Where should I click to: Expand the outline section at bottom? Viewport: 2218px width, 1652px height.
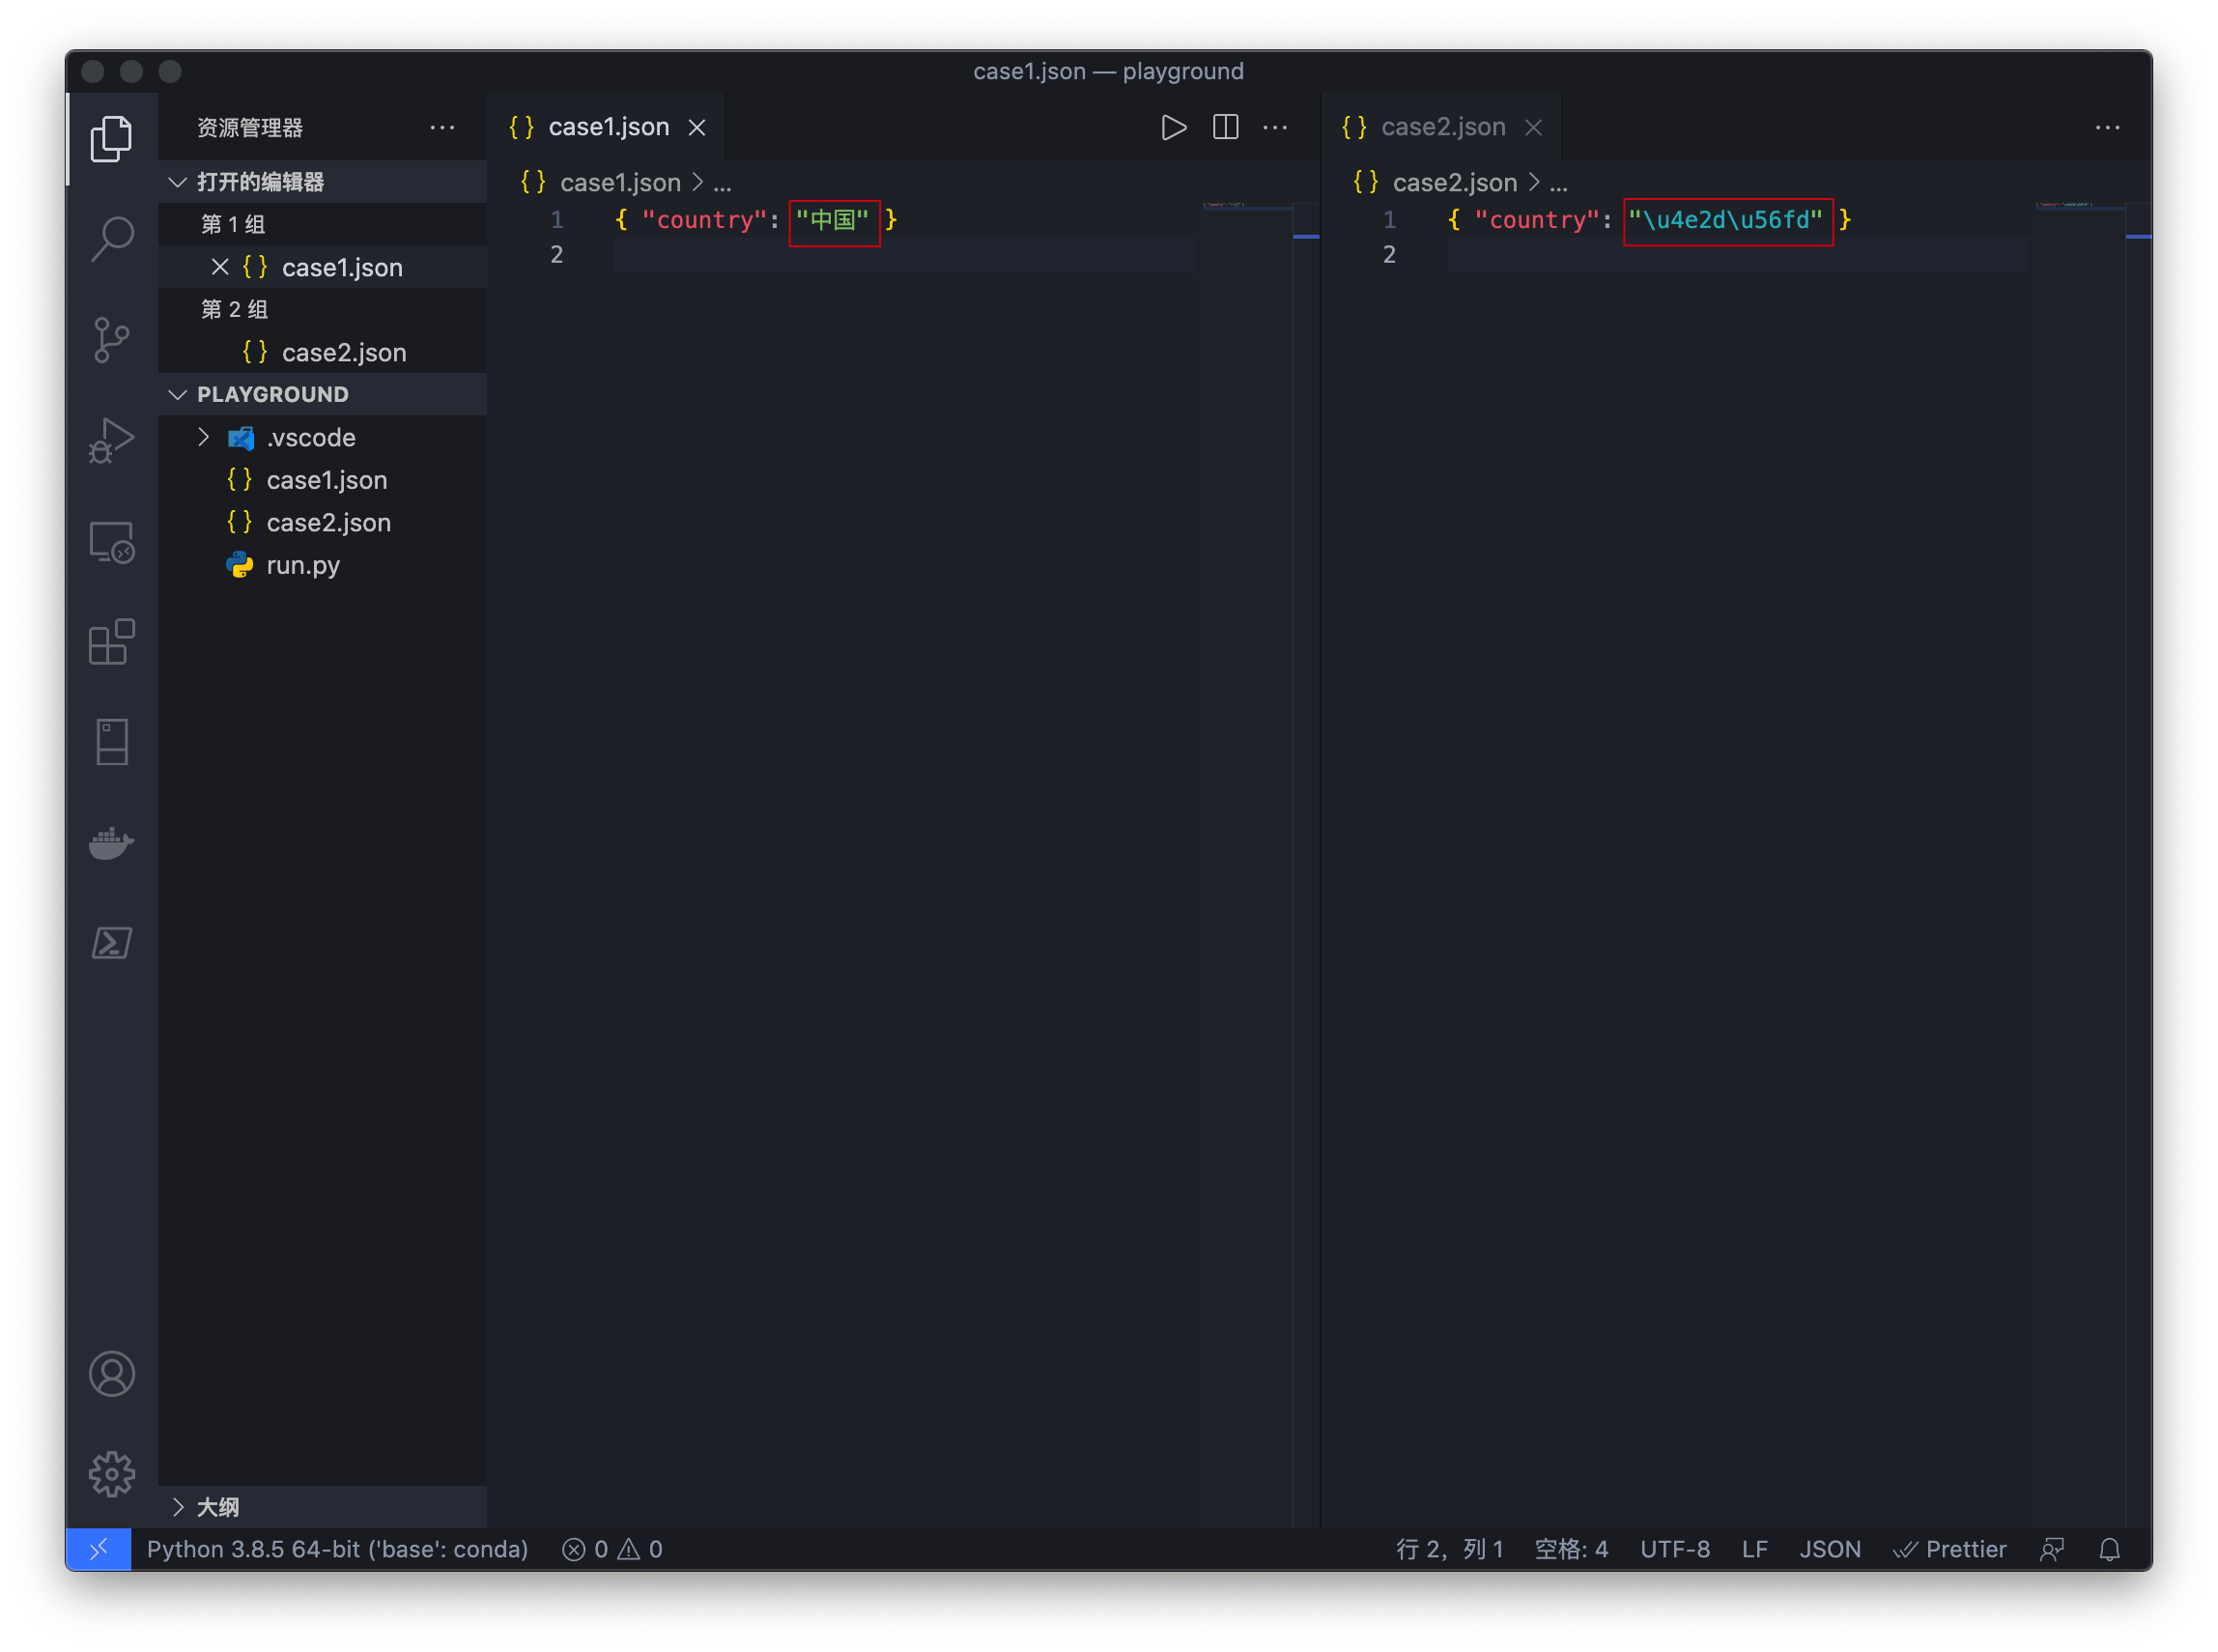click(322, 1507)
